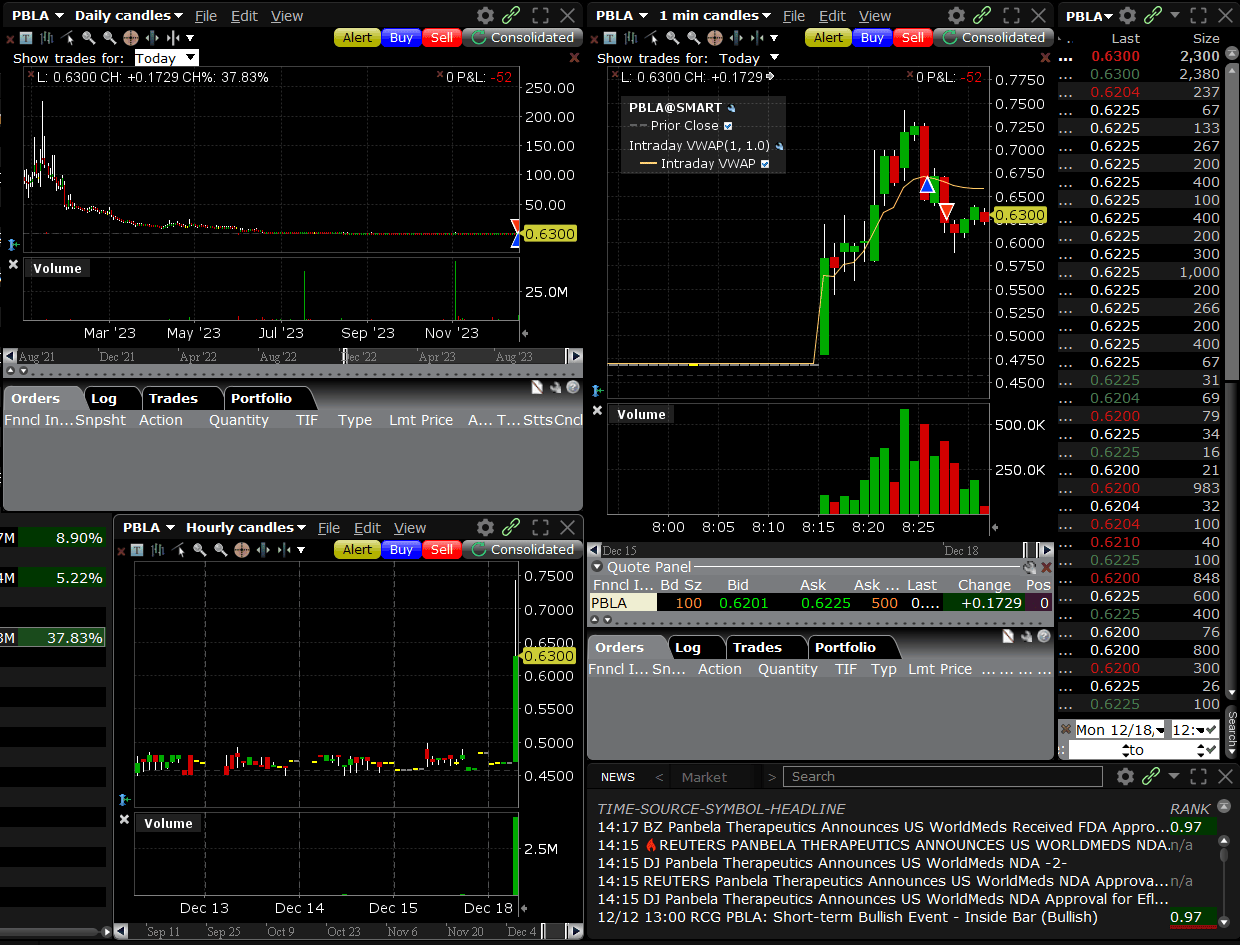Click the outward-arrows expand icon in 1 min toolbar
Viewport: 1240px width, 945px height.
click(736, 38)
